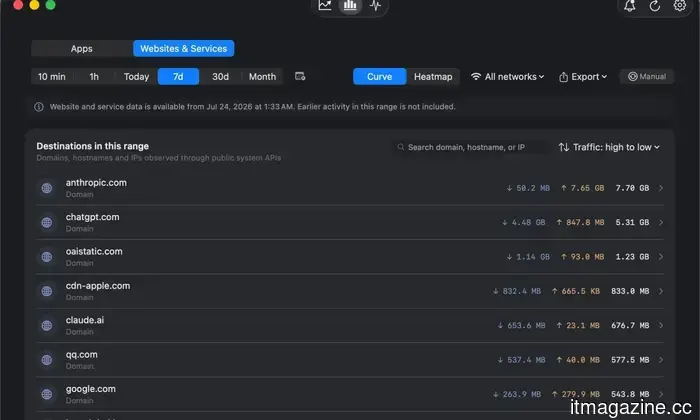The height and width of the screenshot is (420, 700).
Task: Open the line chart overview view
Action: tap(325, 5)
